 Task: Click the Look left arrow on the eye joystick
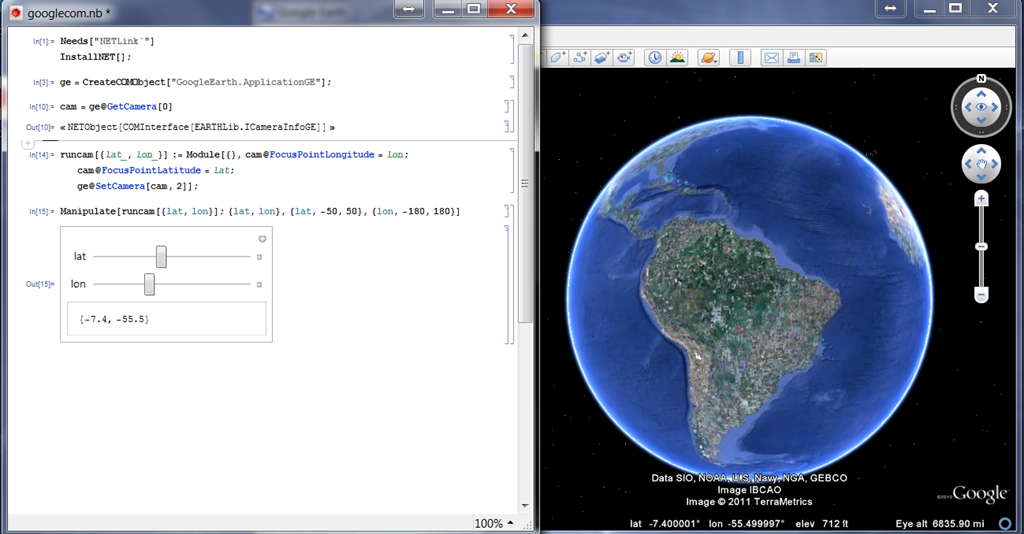(x=967, y=107)
